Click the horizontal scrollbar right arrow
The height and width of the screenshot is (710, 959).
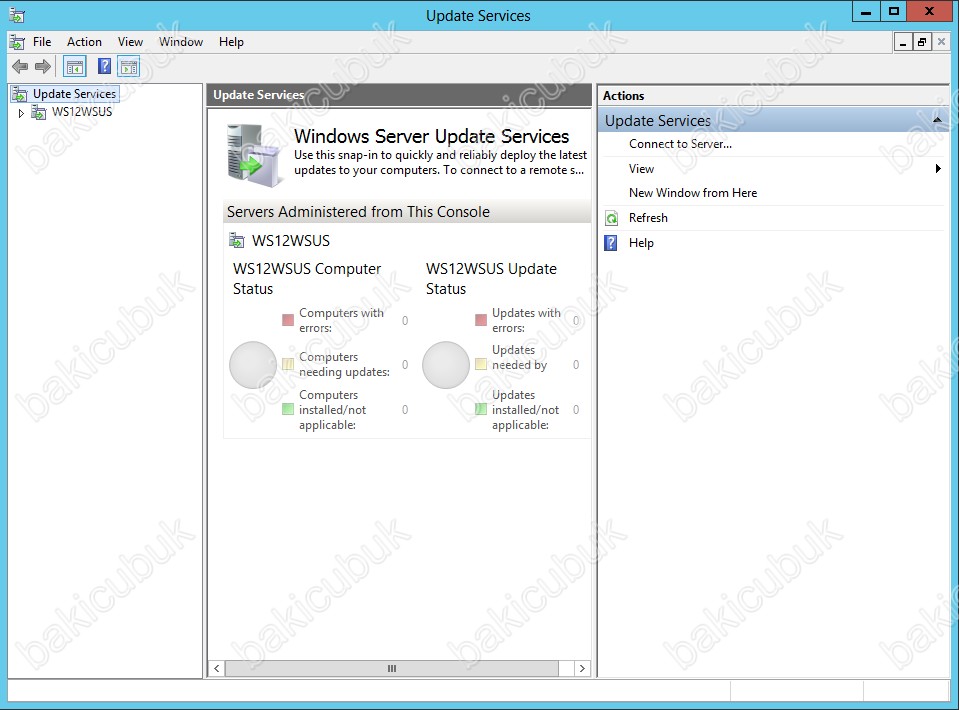pyautogui.click(x=582, y=668)
